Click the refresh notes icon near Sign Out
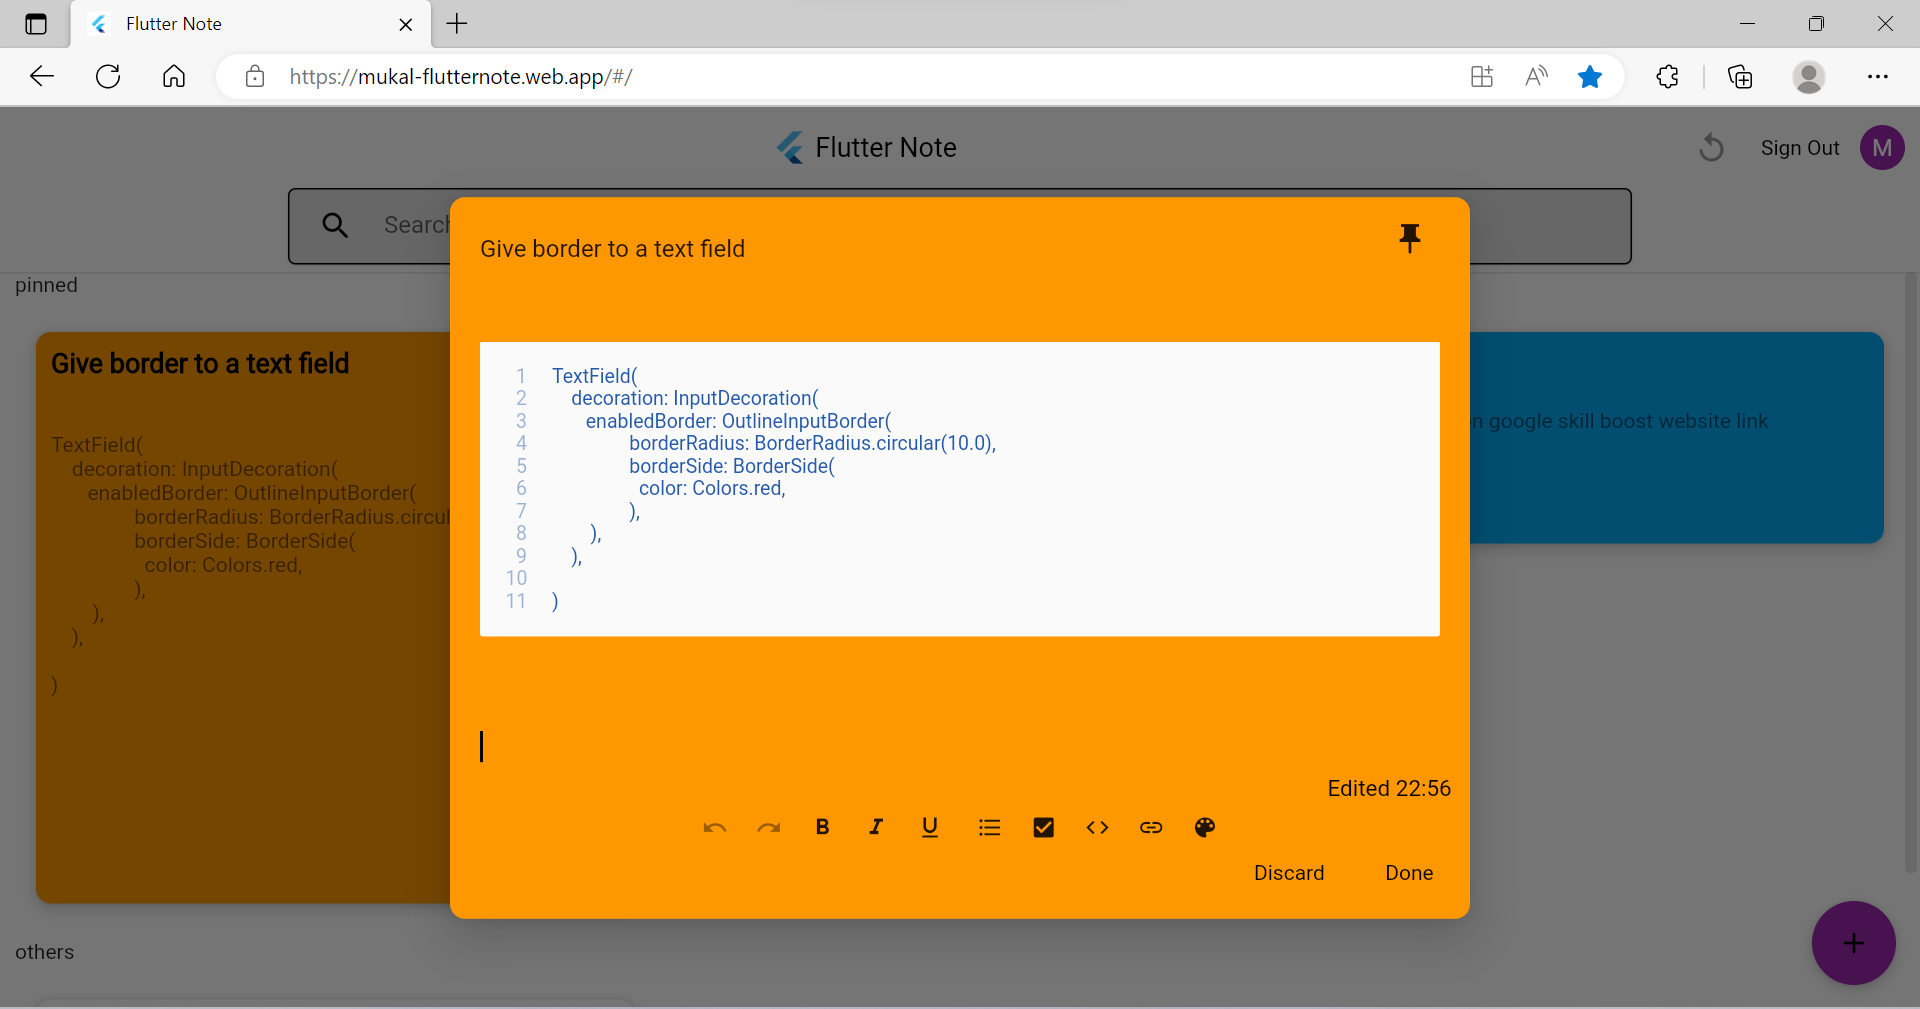The image size is (1920, 1009). (1711, 148)
